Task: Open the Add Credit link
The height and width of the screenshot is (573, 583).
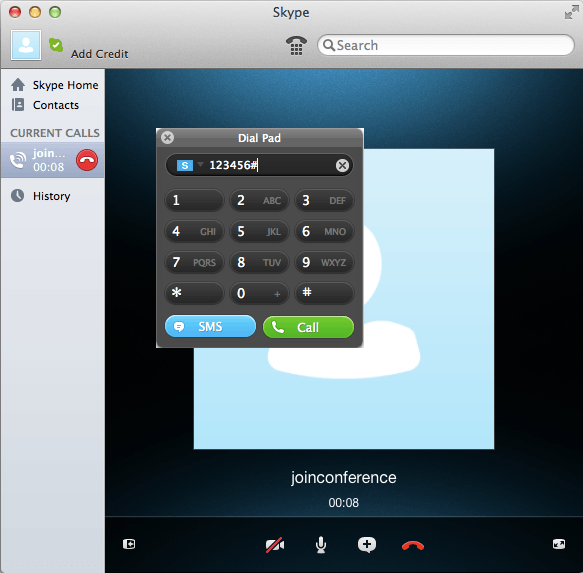Action: pos(100,54)
